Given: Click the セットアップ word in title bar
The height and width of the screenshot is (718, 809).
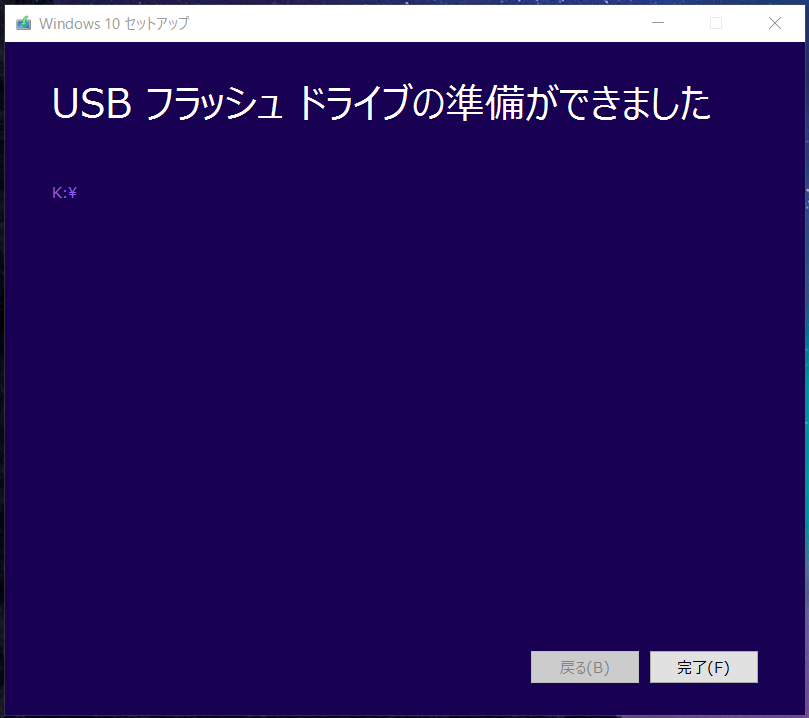Looking at the screenshot, I should pos(157,24).
